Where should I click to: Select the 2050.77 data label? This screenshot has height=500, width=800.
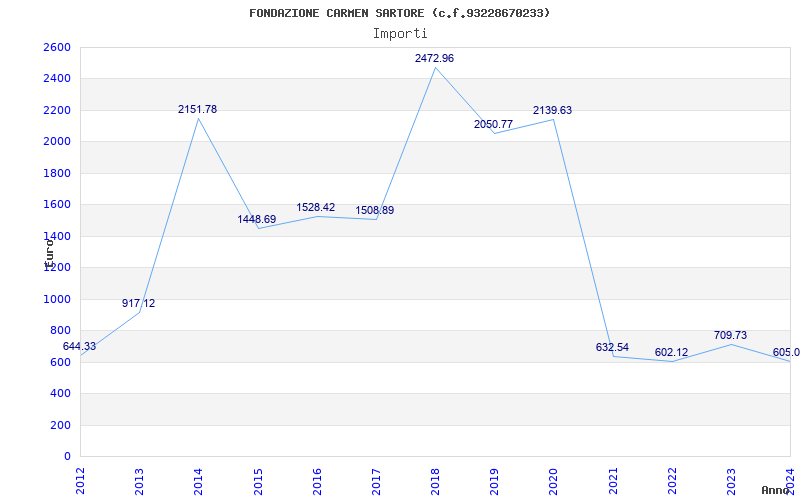click(493, 124)
